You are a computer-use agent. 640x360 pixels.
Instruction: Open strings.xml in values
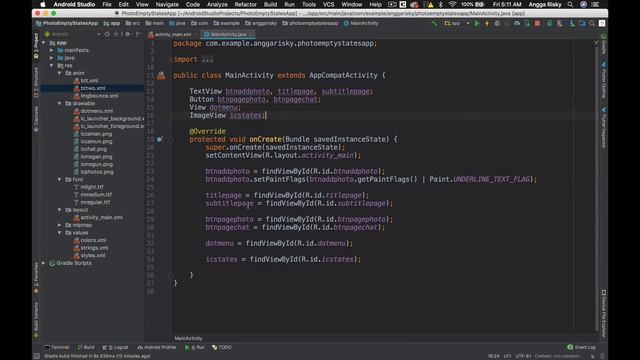click(x=94, y=248)
